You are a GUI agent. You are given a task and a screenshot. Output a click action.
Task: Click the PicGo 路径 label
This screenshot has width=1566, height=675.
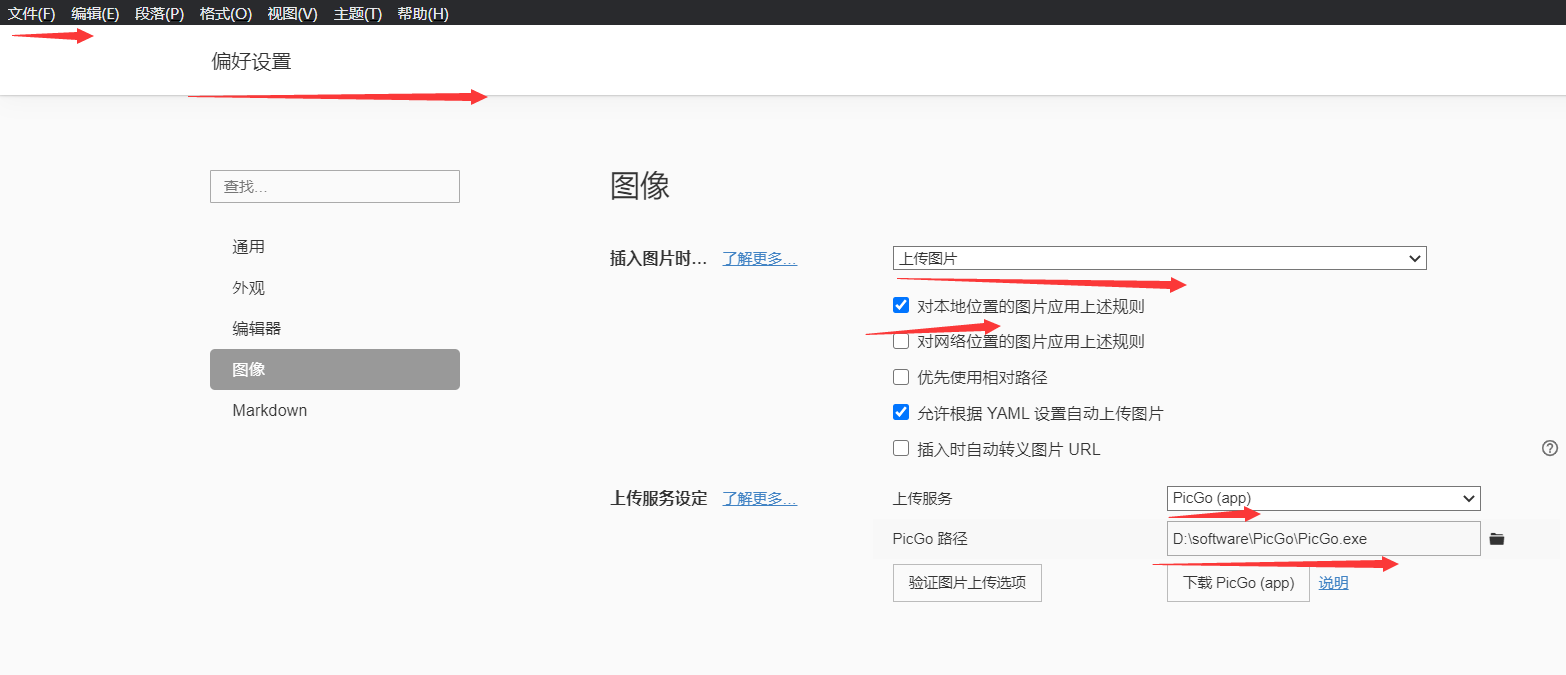pos(930,539)
